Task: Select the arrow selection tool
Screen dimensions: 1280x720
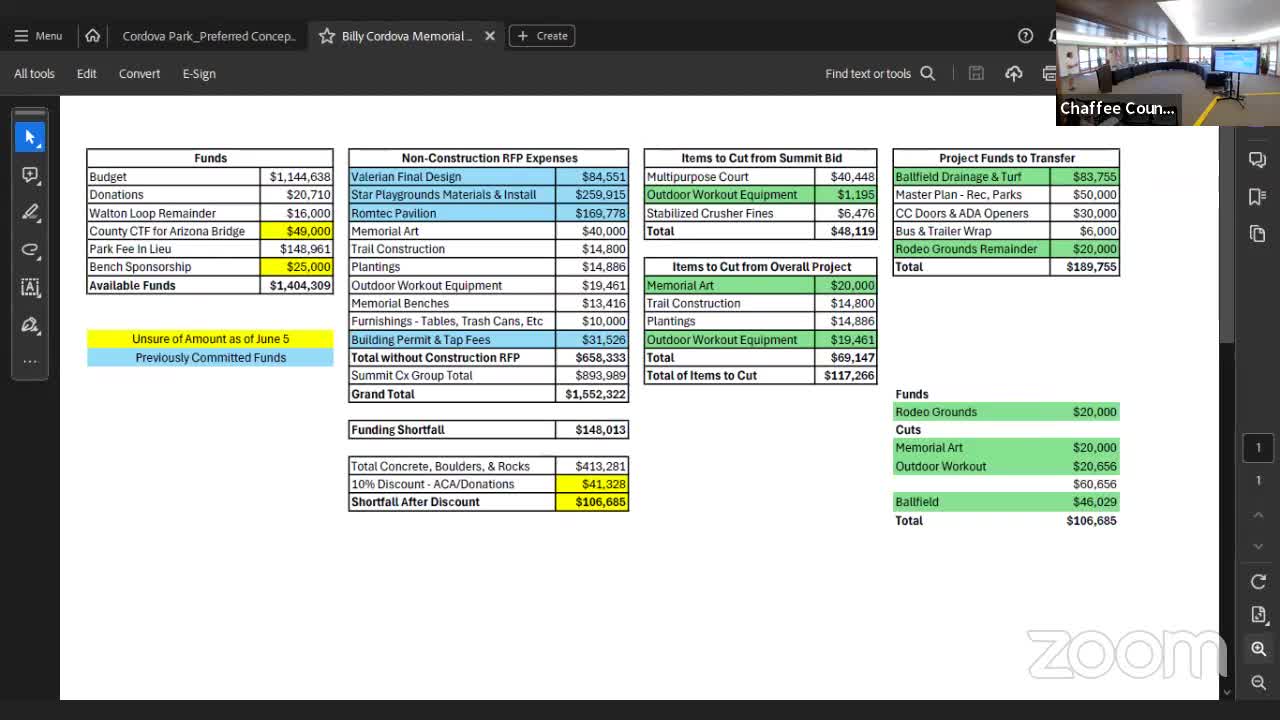Action: 30,137
